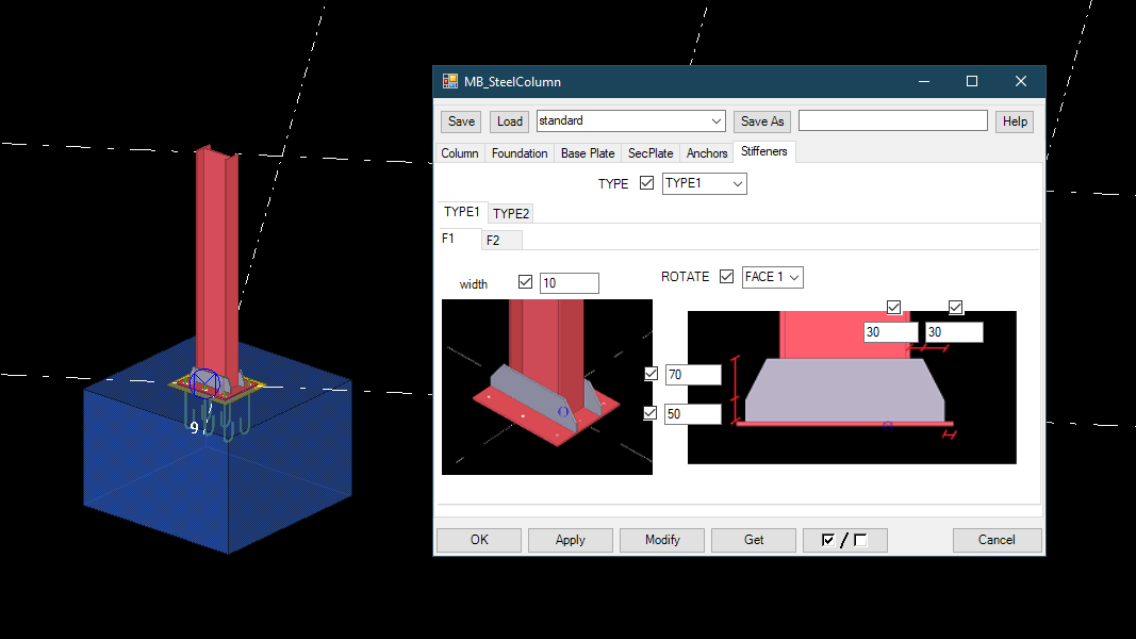Disable the ROTATE checkbox
Screen dimensions: 1136x639
[726, 276]
